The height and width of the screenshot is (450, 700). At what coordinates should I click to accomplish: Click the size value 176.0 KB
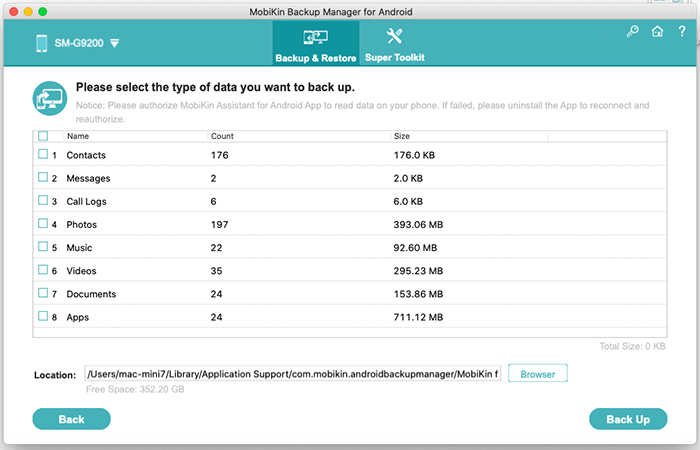tap(414, 155)
